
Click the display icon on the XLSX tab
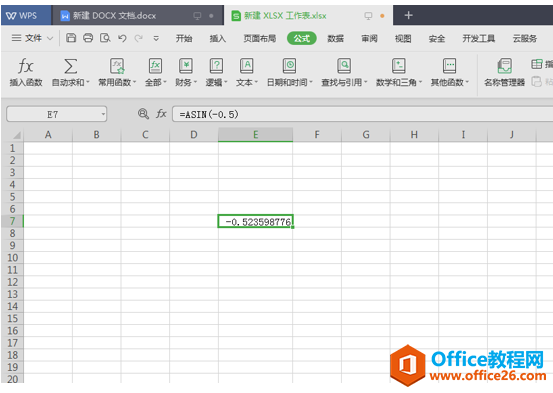click(x=368, y=16)
